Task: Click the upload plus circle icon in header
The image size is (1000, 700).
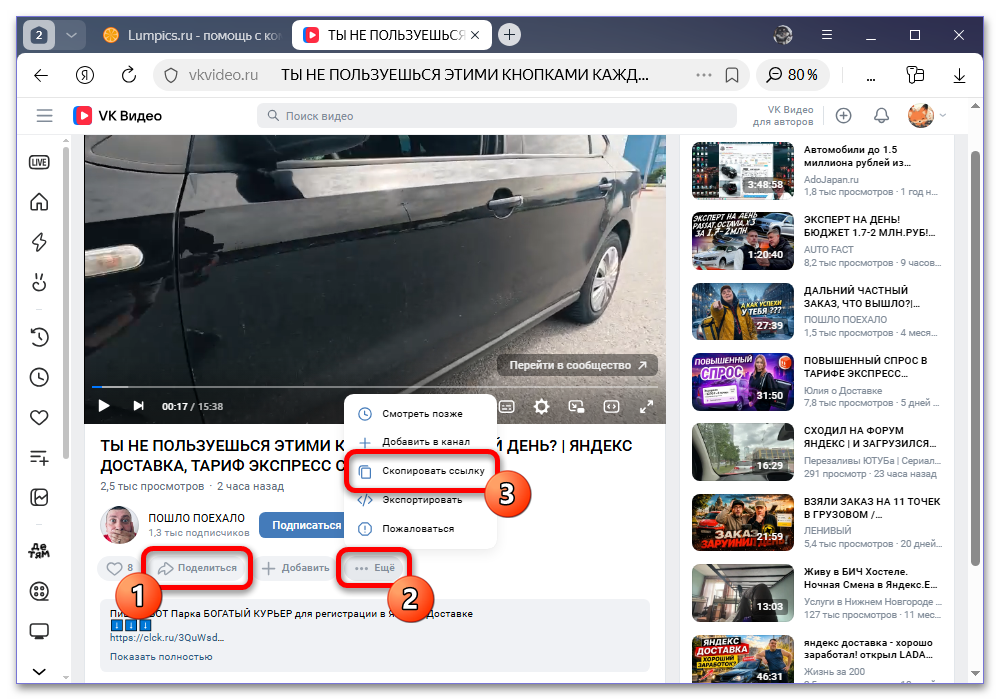Action: tap(843, 115)
